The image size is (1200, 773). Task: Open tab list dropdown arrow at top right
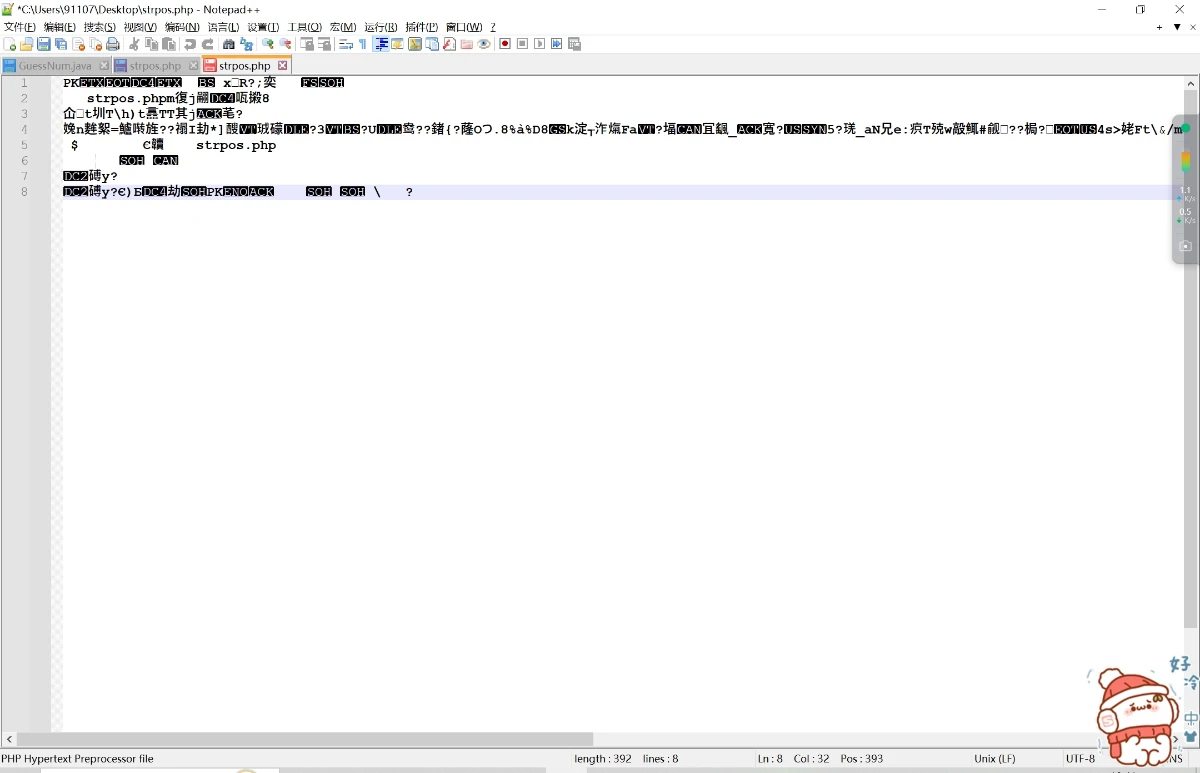1177,27
